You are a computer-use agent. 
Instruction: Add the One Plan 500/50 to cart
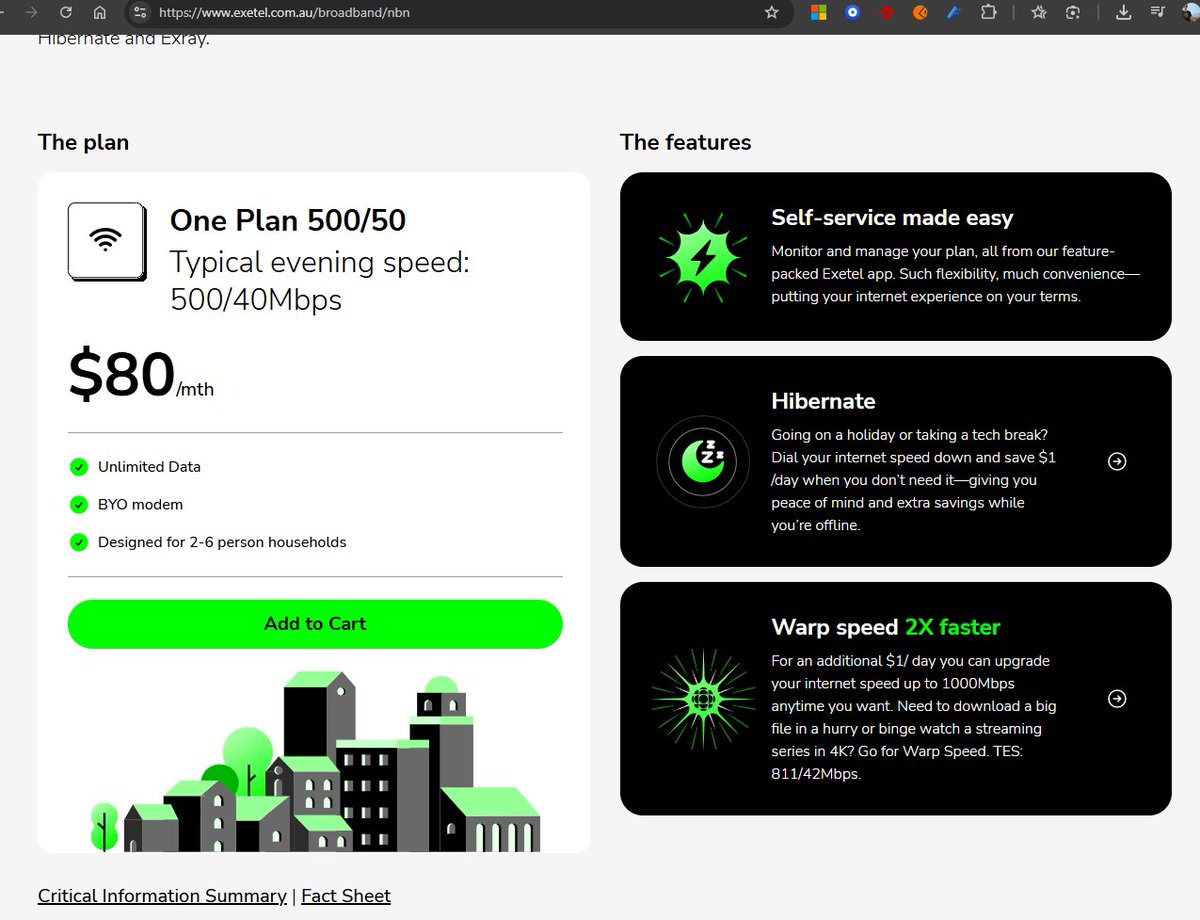pyautogui.click(x=315, y=624)
